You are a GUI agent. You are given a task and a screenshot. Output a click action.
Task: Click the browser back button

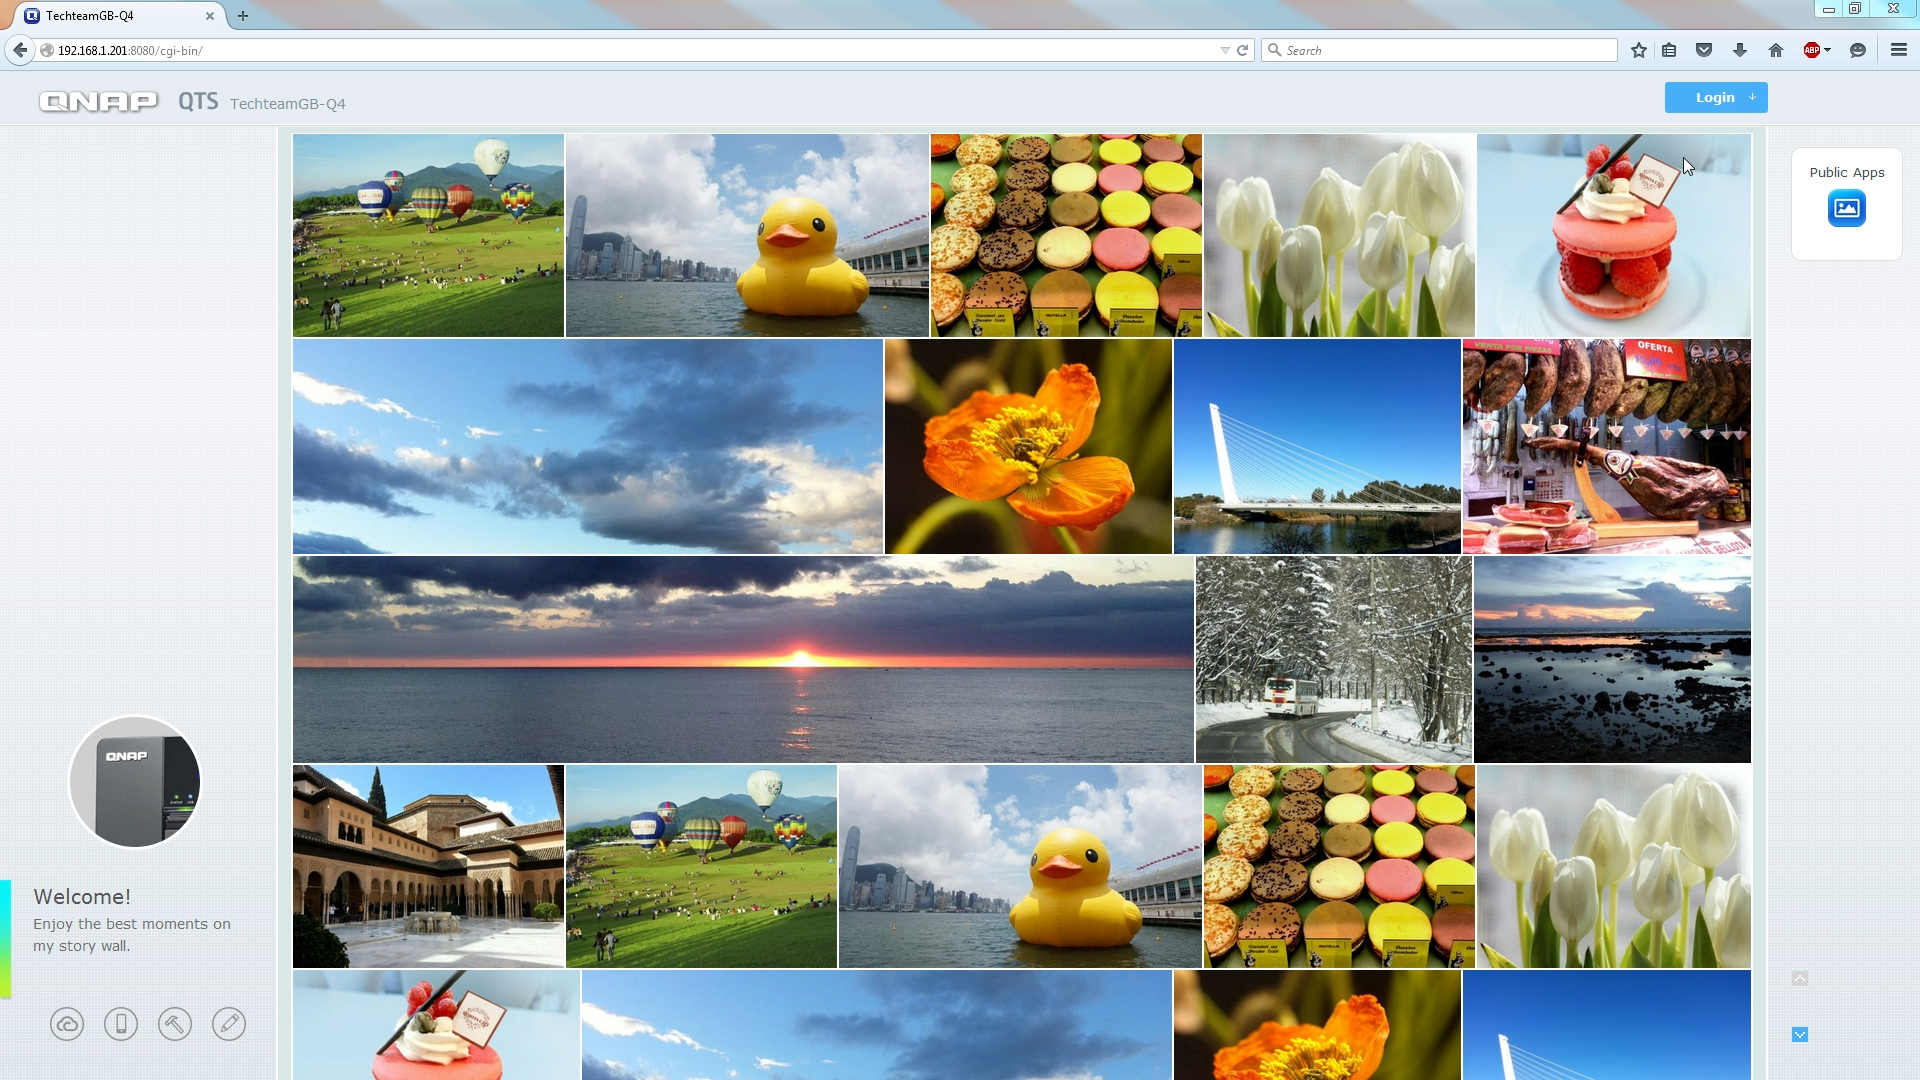pyautogui.click(x=20, y=50)
